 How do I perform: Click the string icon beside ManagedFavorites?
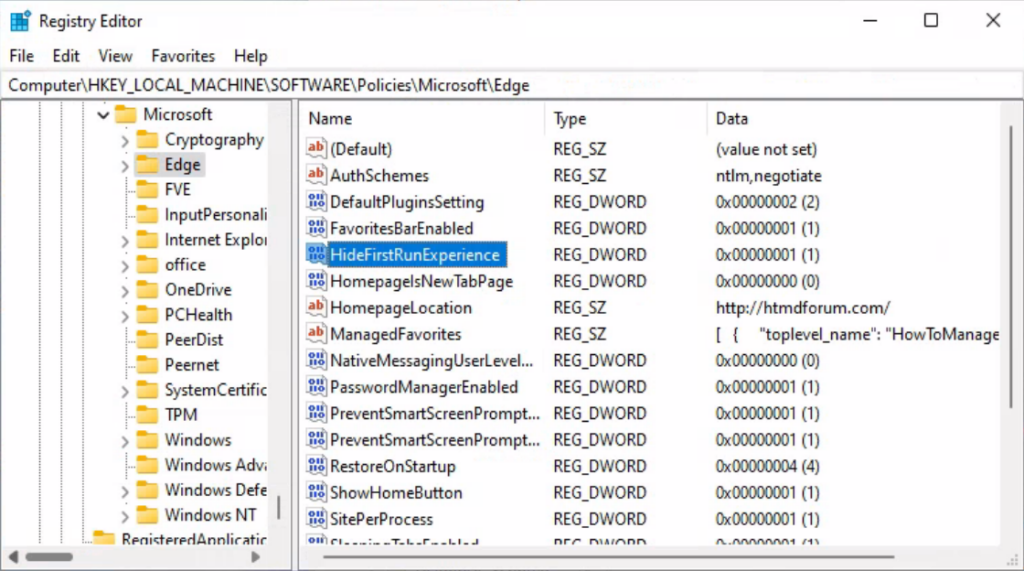tap(316, 333)
